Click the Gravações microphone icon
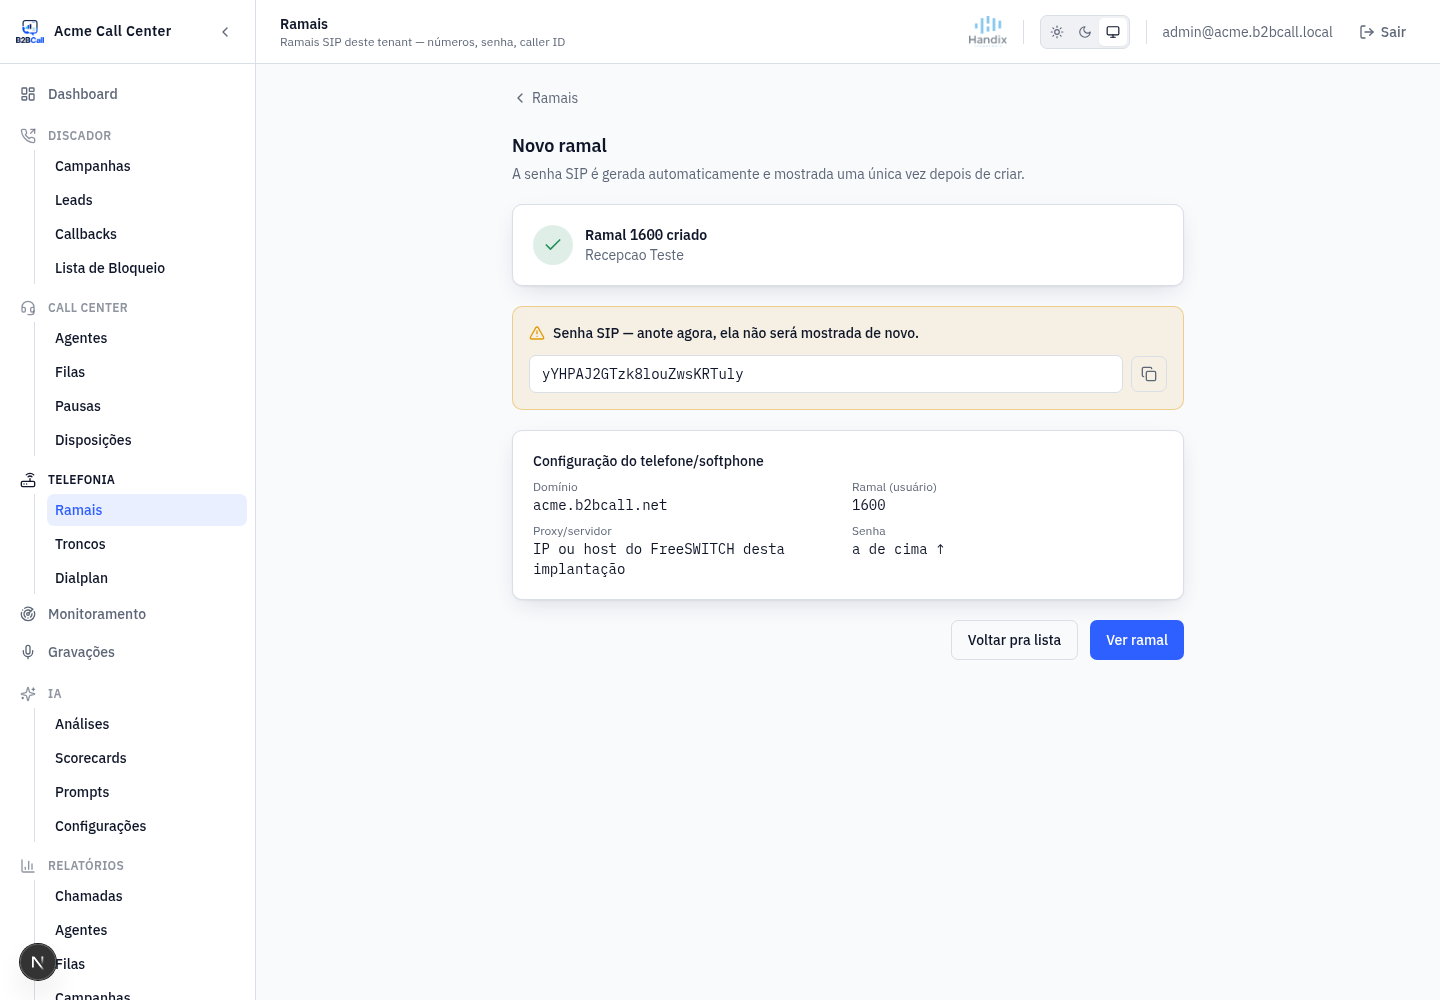 click(28, 652)
